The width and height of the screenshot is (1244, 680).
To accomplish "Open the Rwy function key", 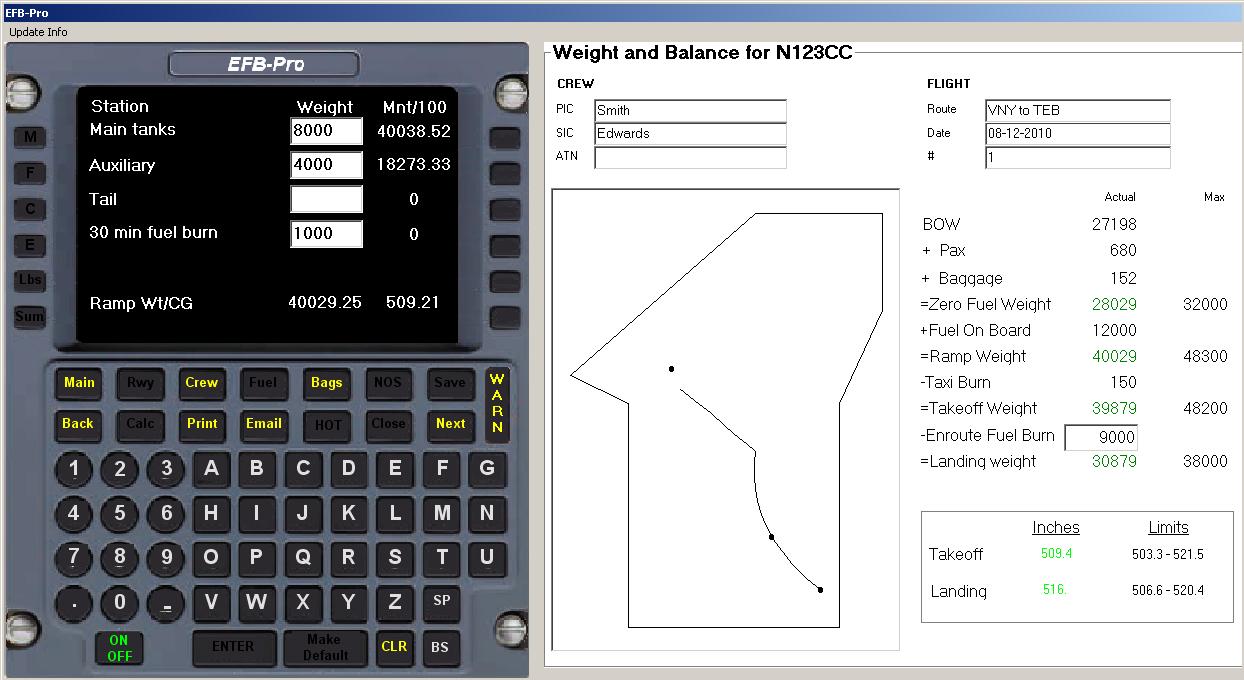I will coord(141,383).
